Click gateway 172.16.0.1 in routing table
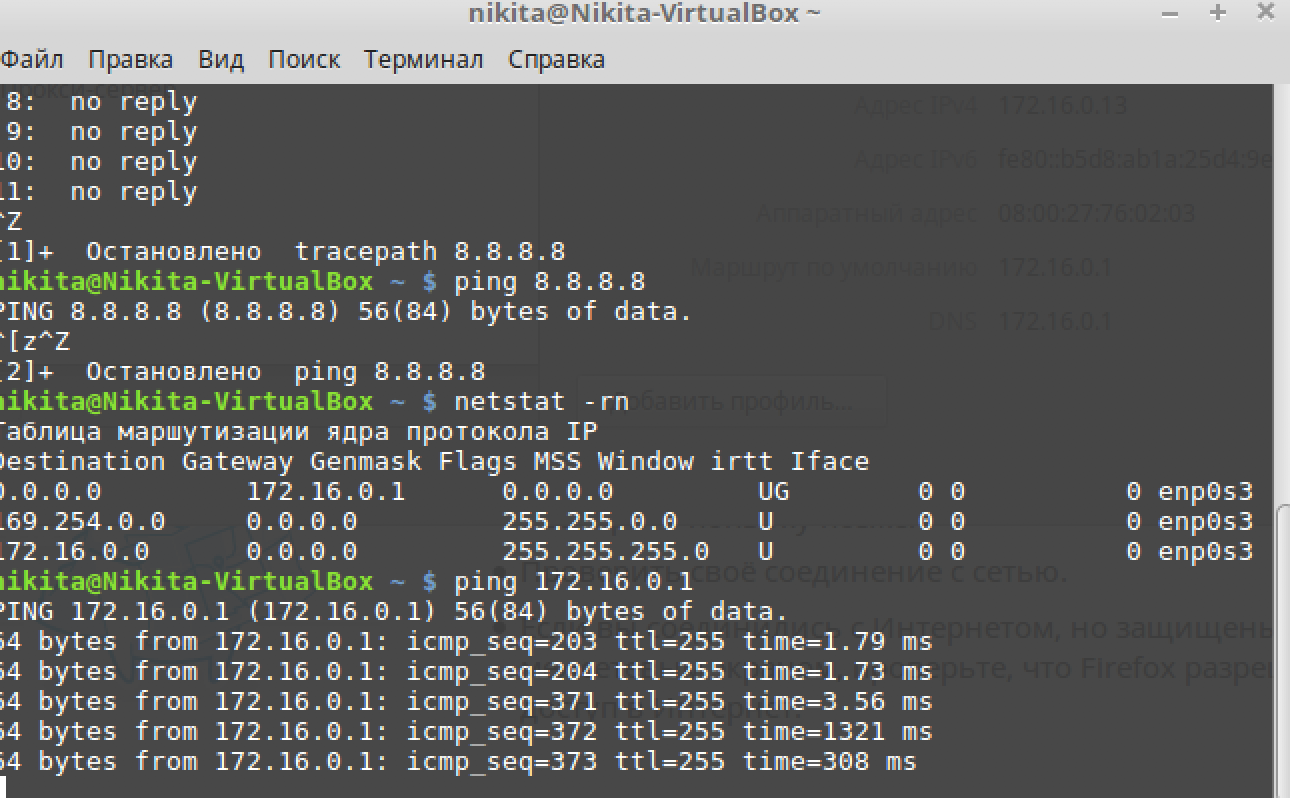1290x798 pixels. (325, 491)
